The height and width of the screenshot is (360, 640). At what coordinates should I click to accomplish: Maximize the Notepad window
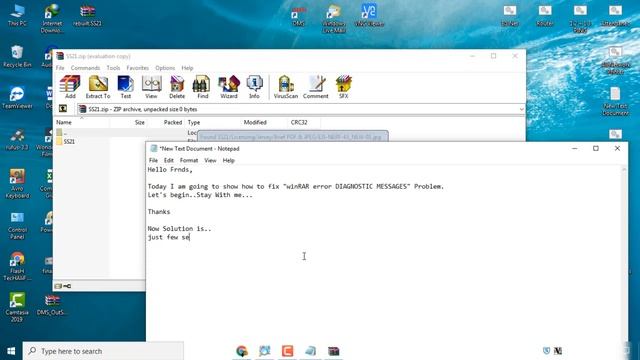(596, 149)
